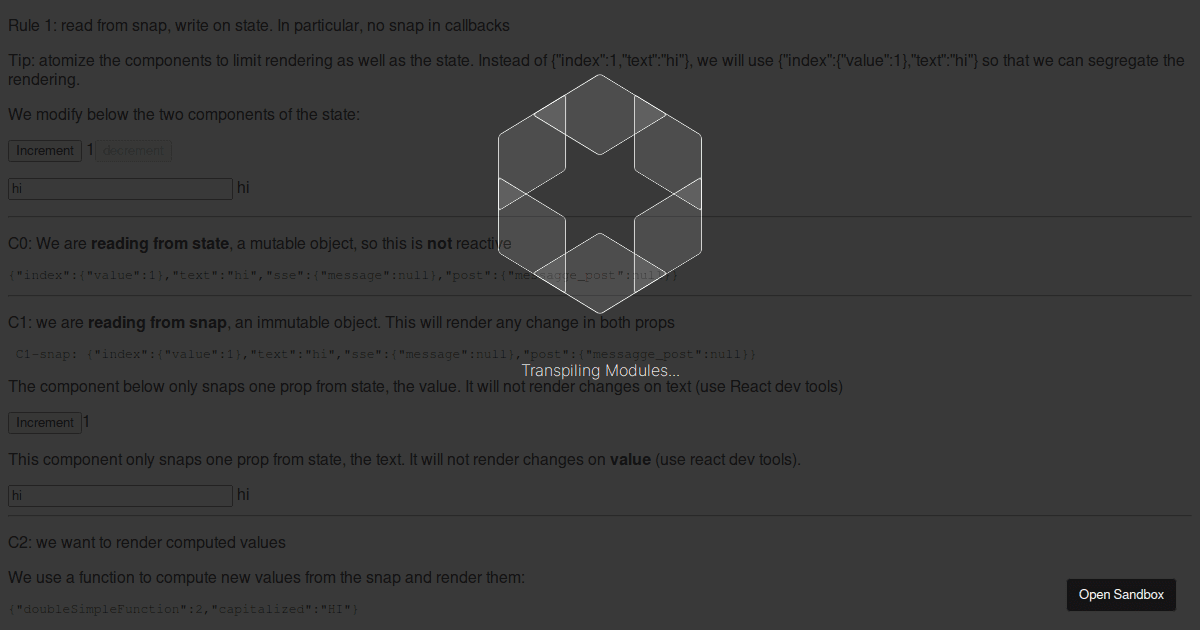Click the C1-snap JSON code line
The height and width of the screenshot is (630, 1200).
click(x=386, y=354)
